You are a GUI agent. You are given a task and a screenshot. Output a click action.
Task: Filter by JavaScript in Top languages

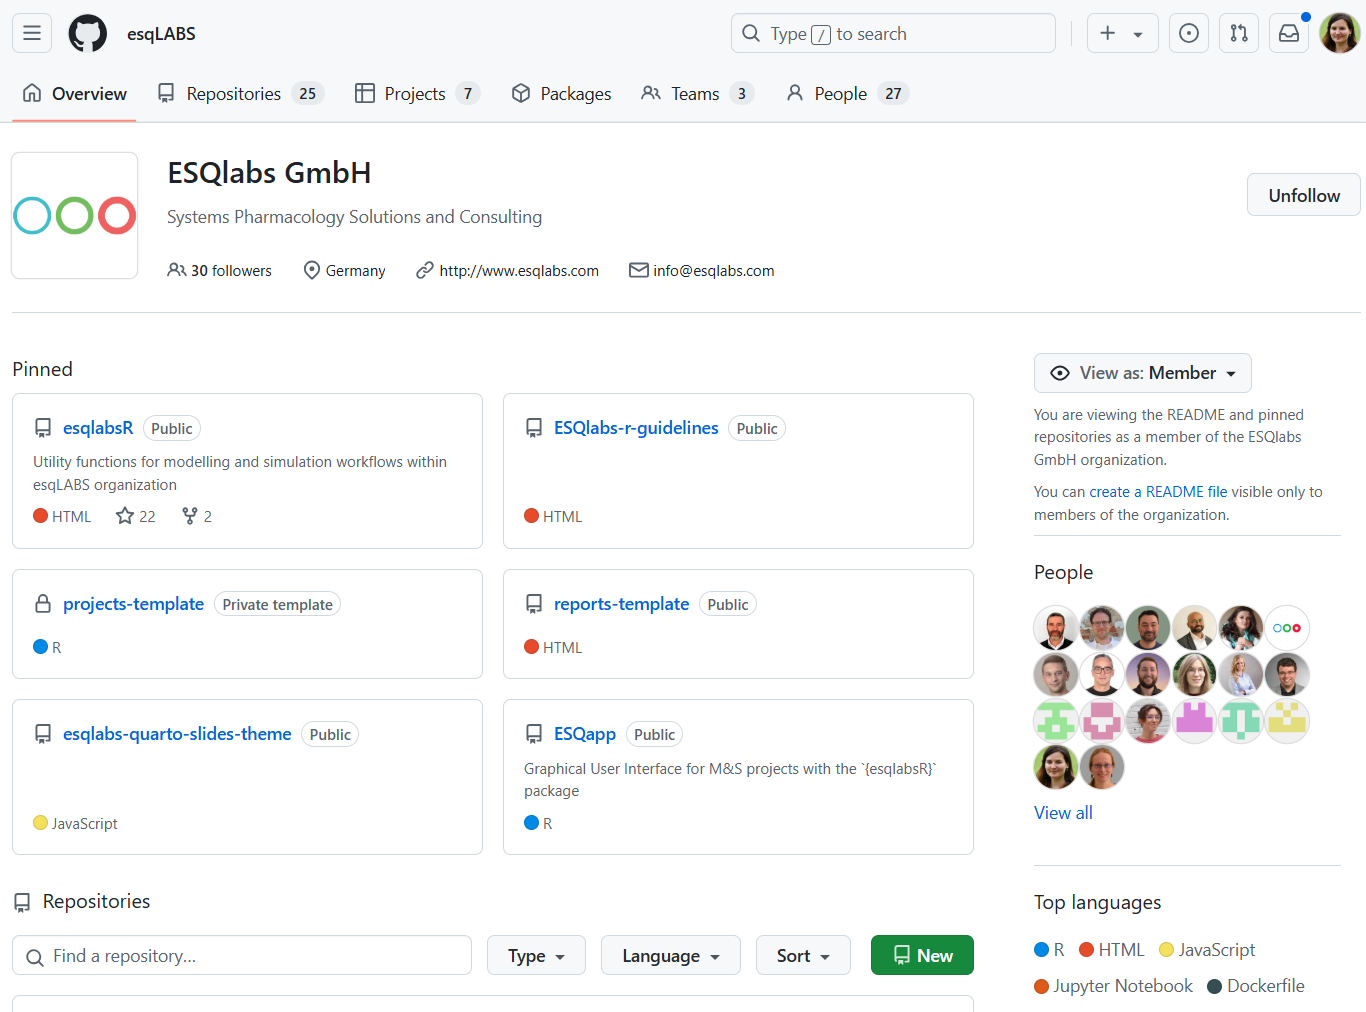click(x=1207, y=949)
